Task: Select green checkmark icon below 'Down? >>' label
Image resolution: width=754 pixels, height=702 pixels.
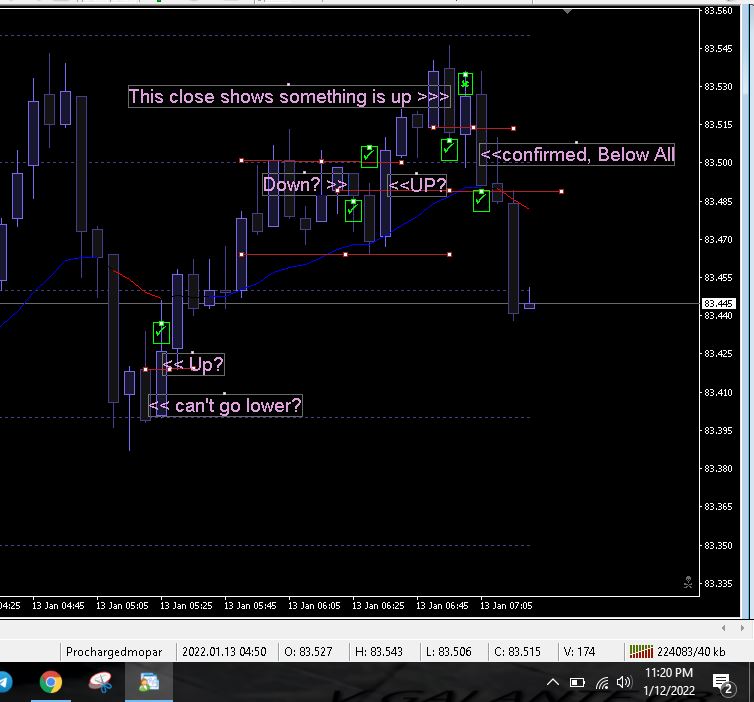Action: pyautogui.click(x=353, y=211)
